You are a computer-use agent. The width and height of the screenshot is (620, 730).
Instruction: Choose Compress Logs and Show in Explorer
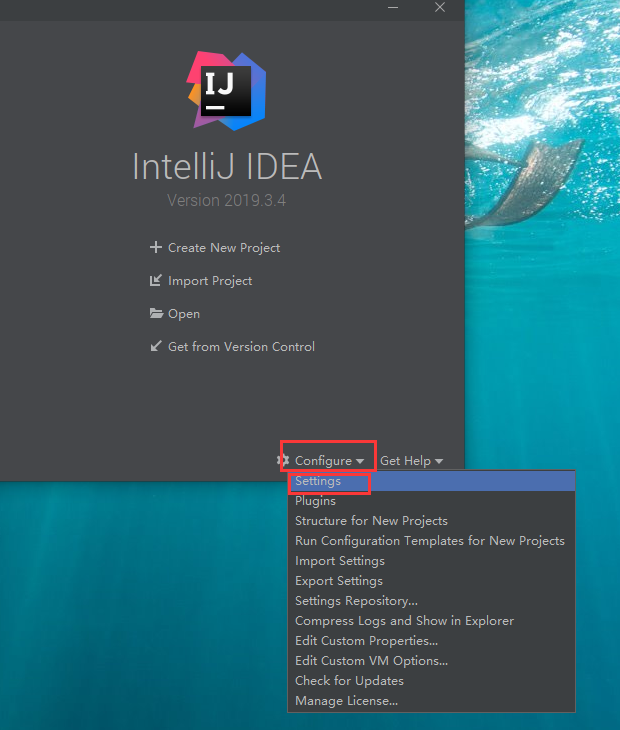click(x=431, y=621)
